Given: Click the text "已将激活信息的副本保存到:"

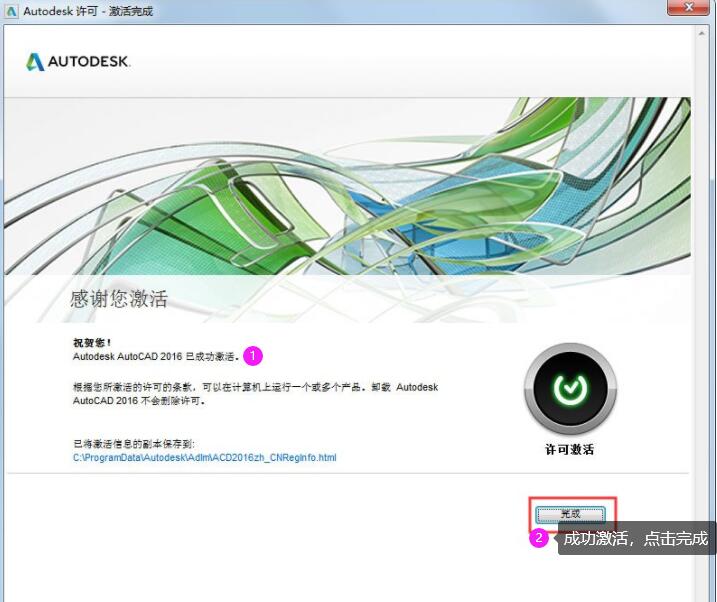Looking at the screenshot, I should tap(134, 444).
